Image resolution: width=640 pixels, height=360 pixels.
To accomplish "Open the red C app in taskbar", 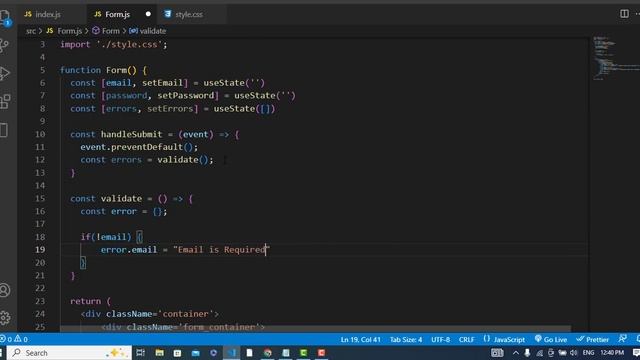I will pos(321,353).
